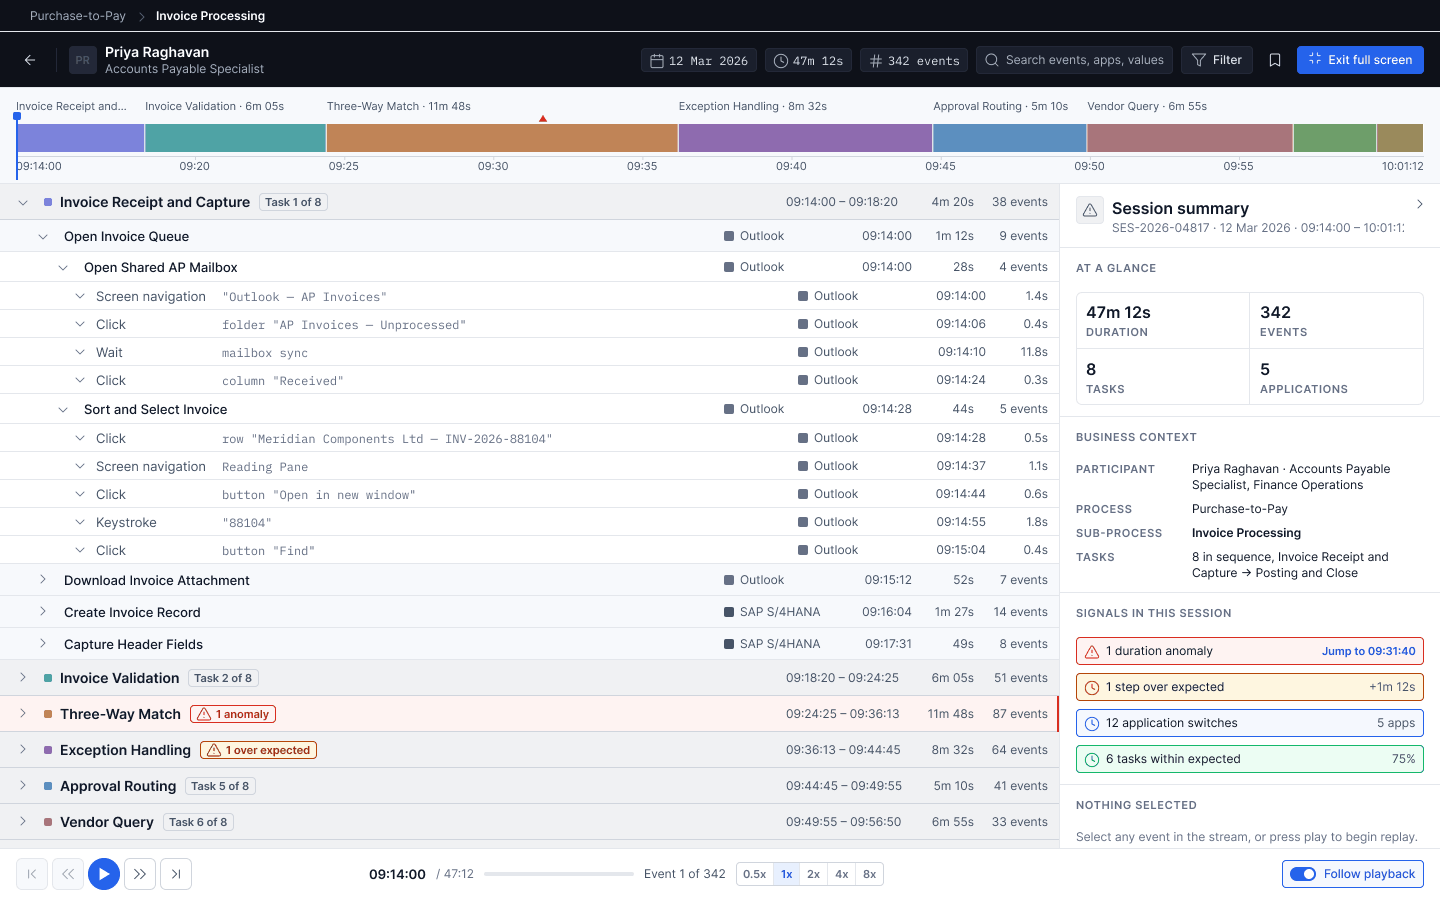
Task: Set playback speed to 8x
Action: coord(870,874)
